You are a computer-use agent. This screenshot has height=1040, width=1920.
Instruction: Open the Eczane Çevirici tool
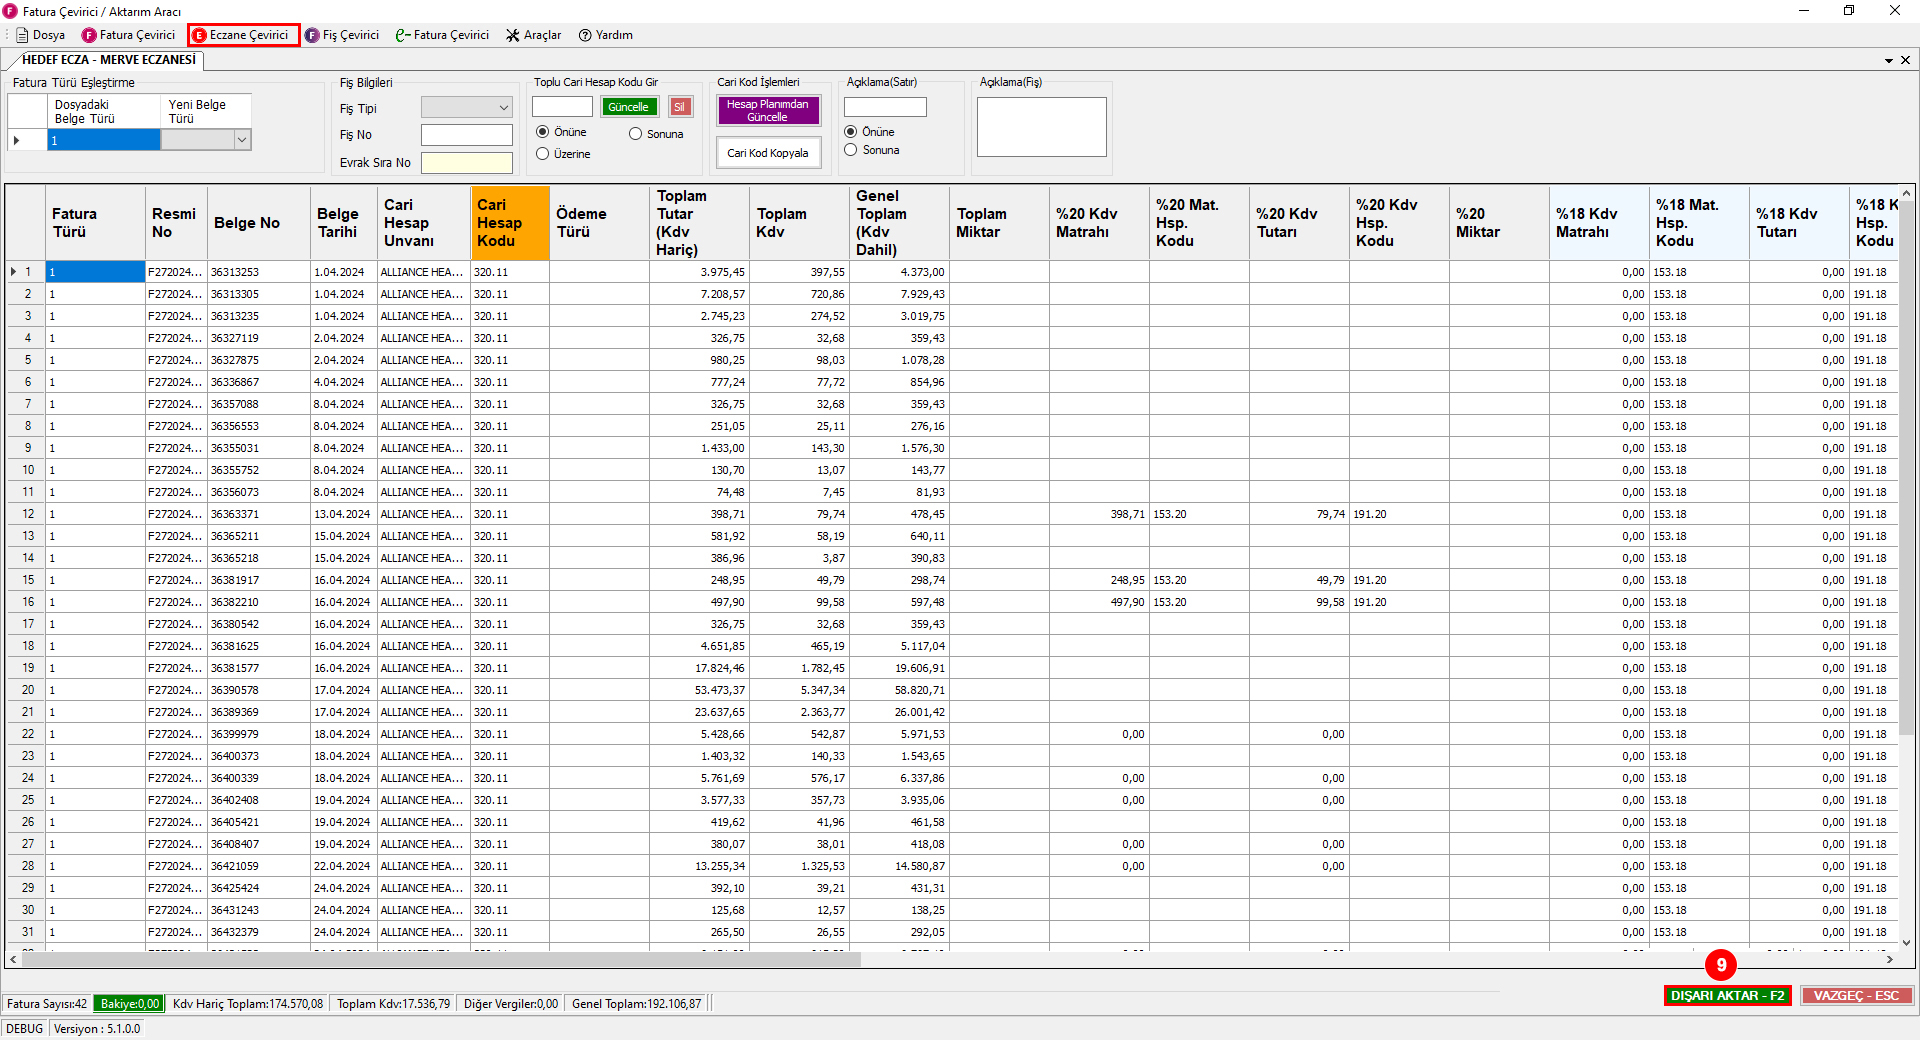(x=243, y=35)
